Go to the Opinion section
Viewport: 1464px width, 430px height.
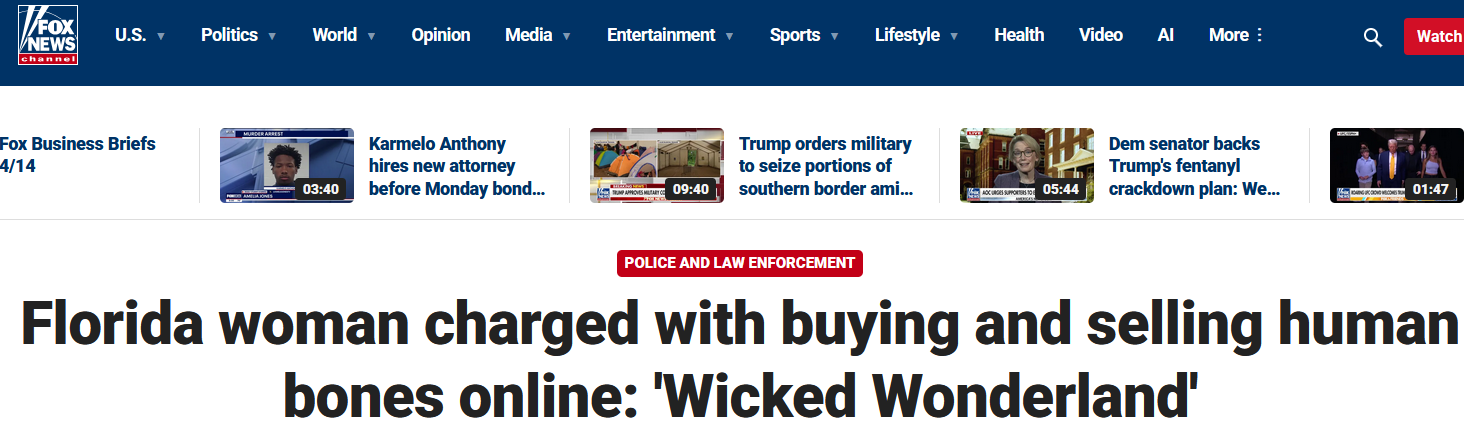[441, 35]
